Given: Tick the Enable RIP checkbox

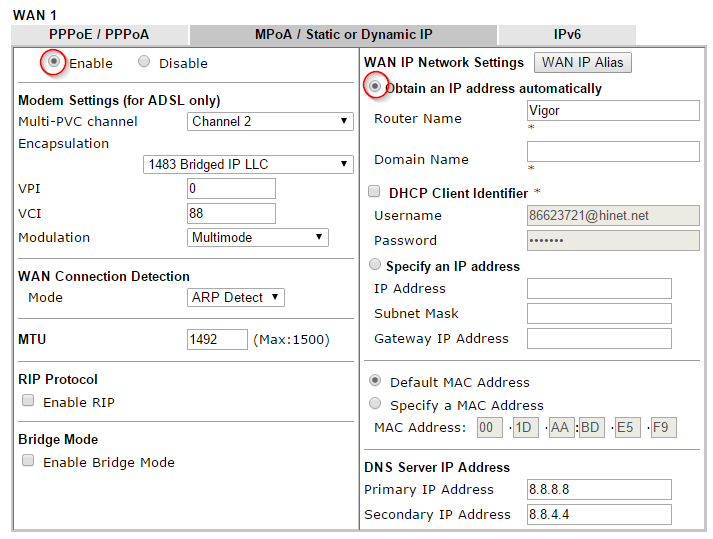Looking at the screenshot, I should coord(29,402).
